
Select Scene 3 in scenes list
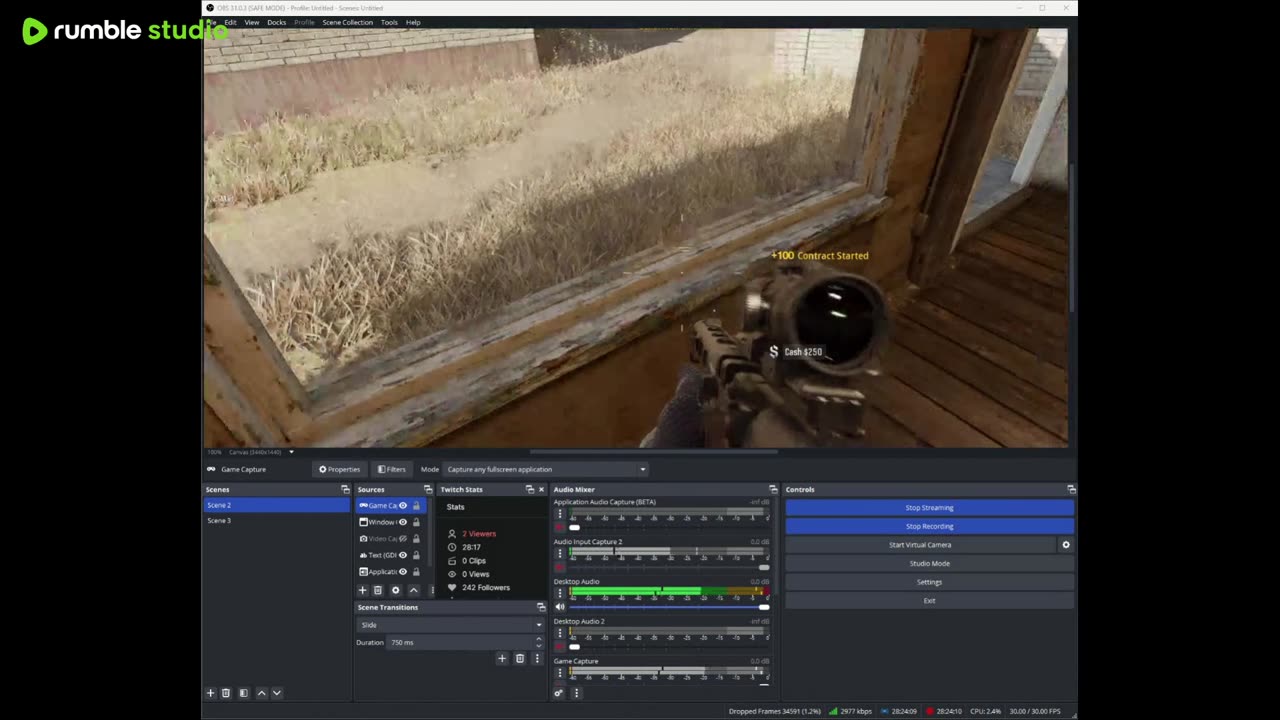pyautogui.click(x=277, y=521)
